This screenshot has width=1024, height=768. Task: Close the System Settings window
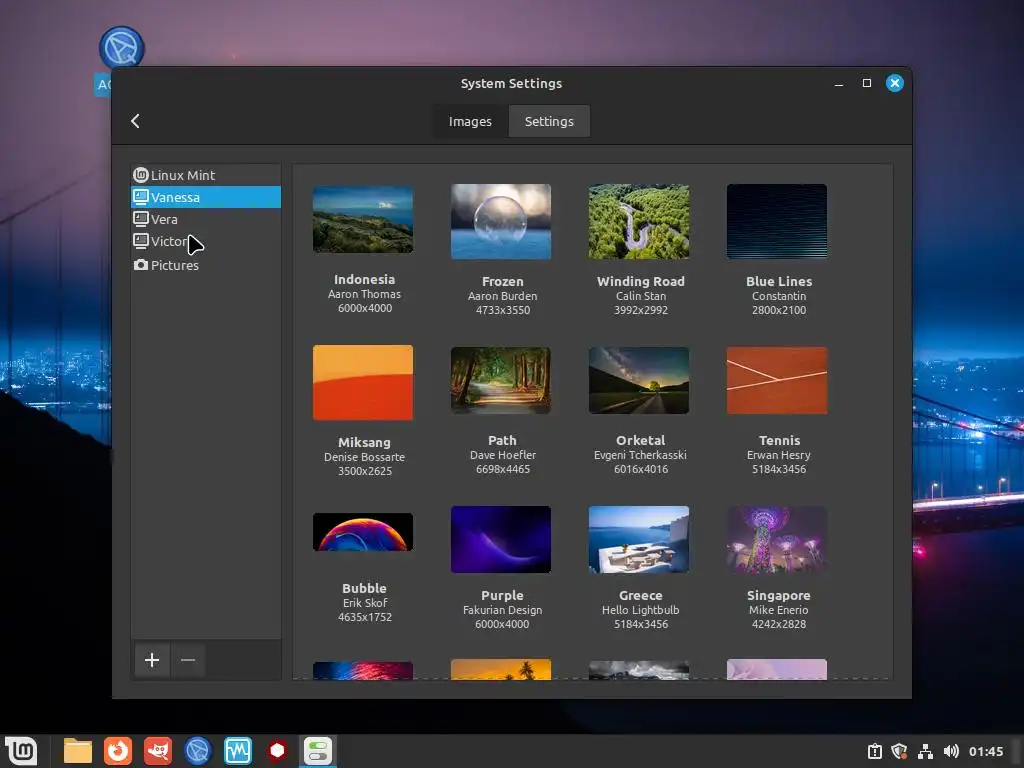click(x=895, y=83)
